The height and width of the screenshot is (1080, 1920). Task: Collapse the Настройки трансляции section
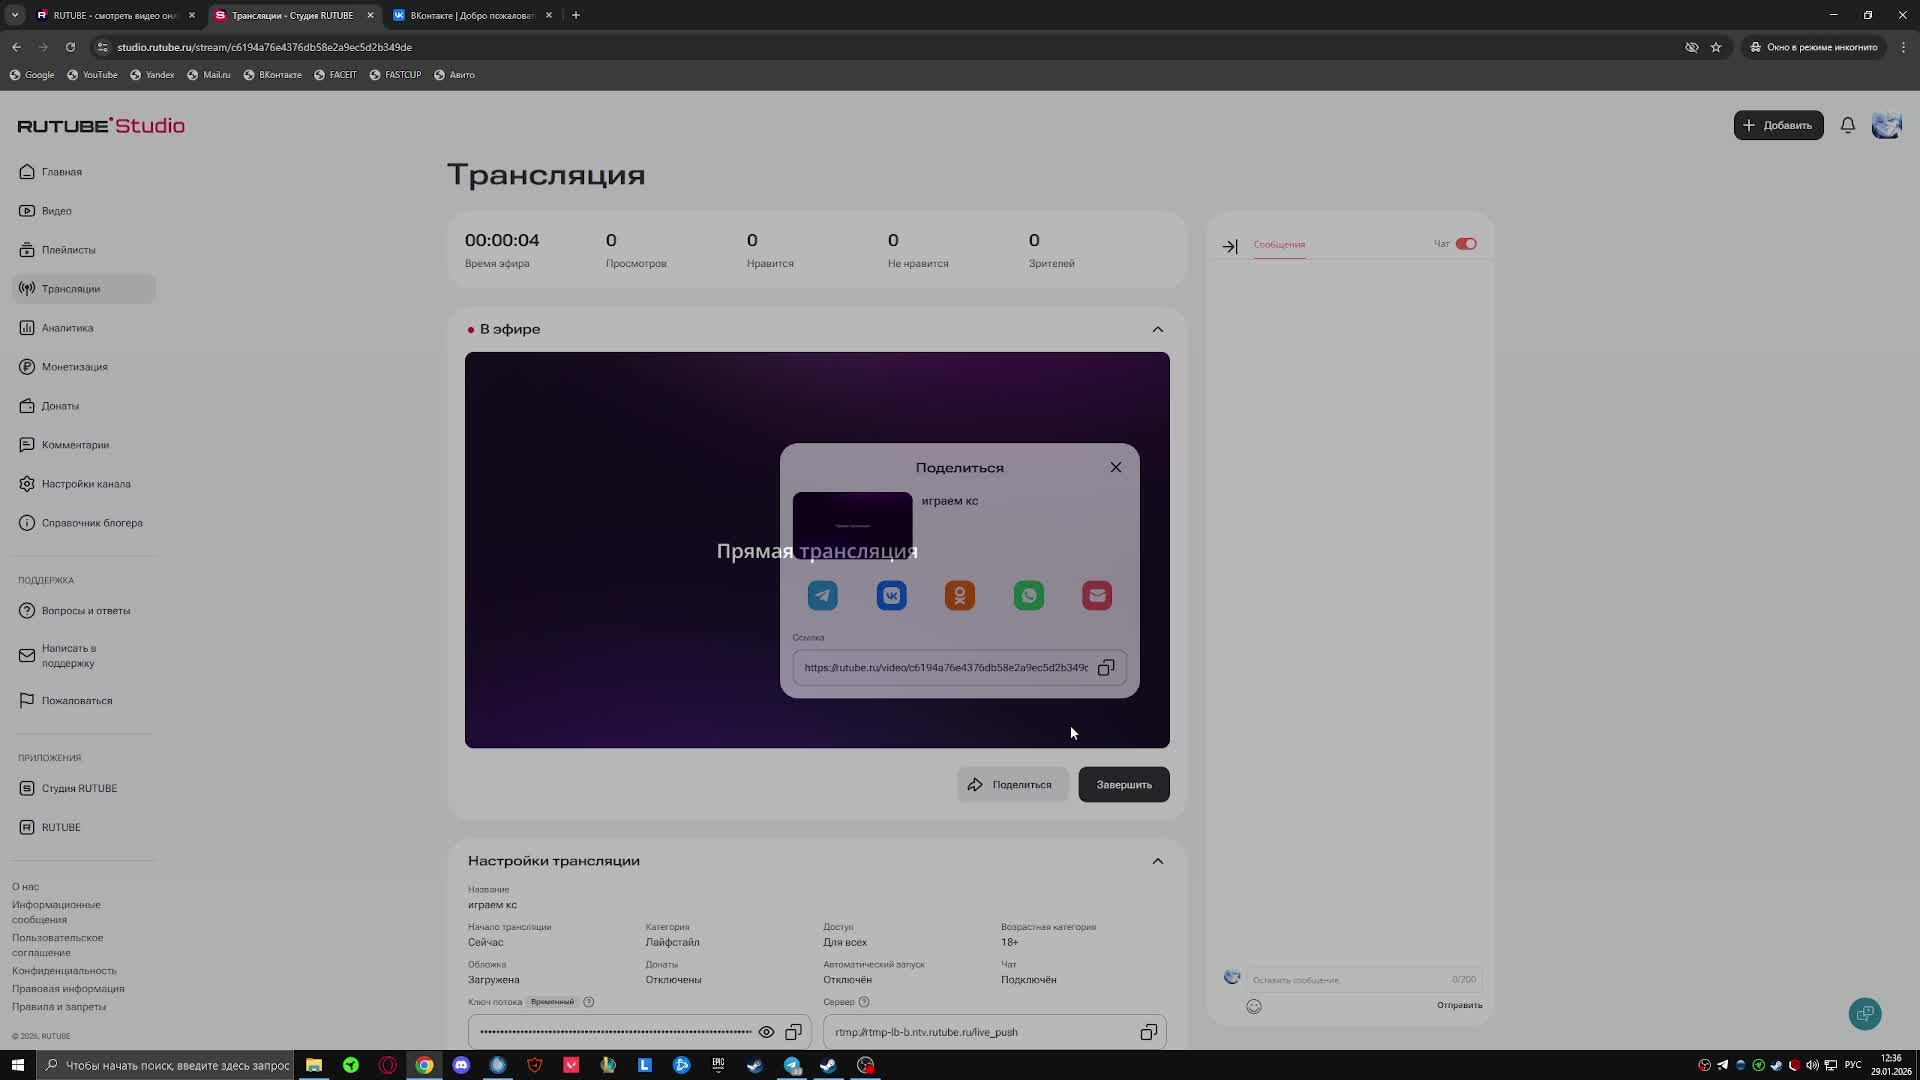tap(1157, 861)
